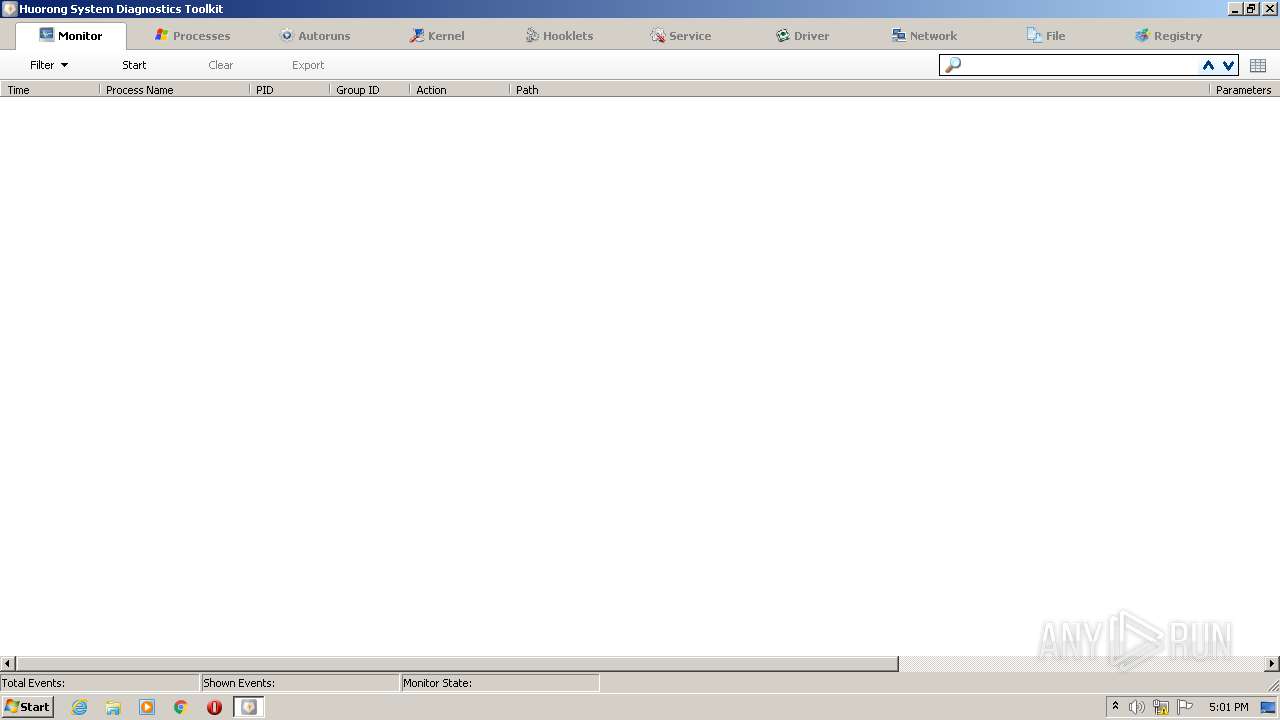Sort by the Action column header
The width and height of the screenshot is (1280, 720).
point(460,90)
